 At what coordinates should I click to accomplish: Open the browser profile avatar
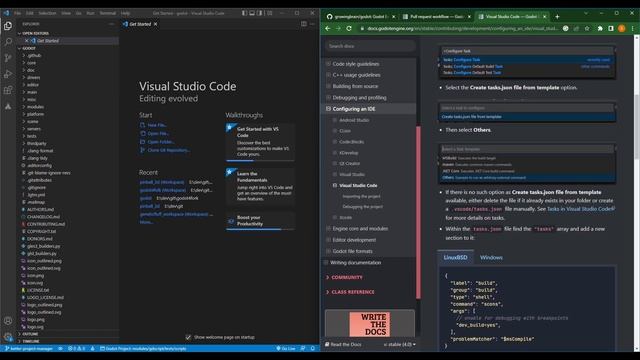[622, 29]
